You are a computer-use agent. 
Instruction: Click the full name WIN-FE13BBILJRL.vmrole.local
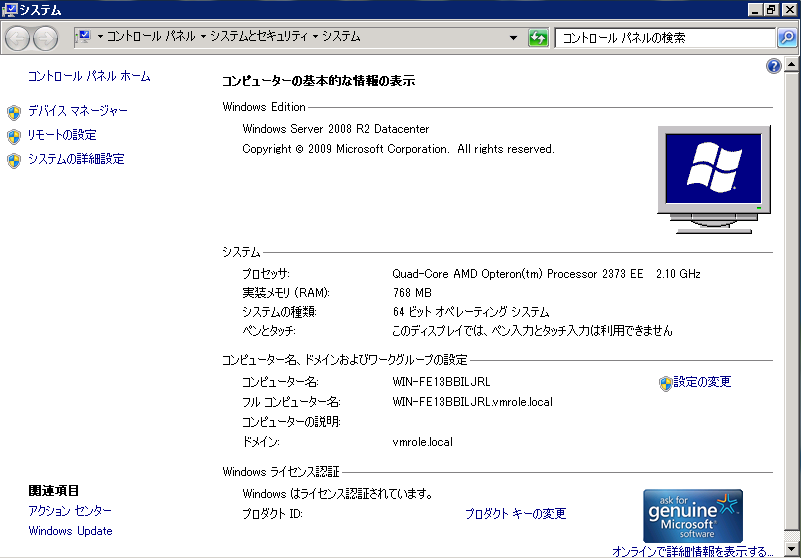(x=473, y=402)
